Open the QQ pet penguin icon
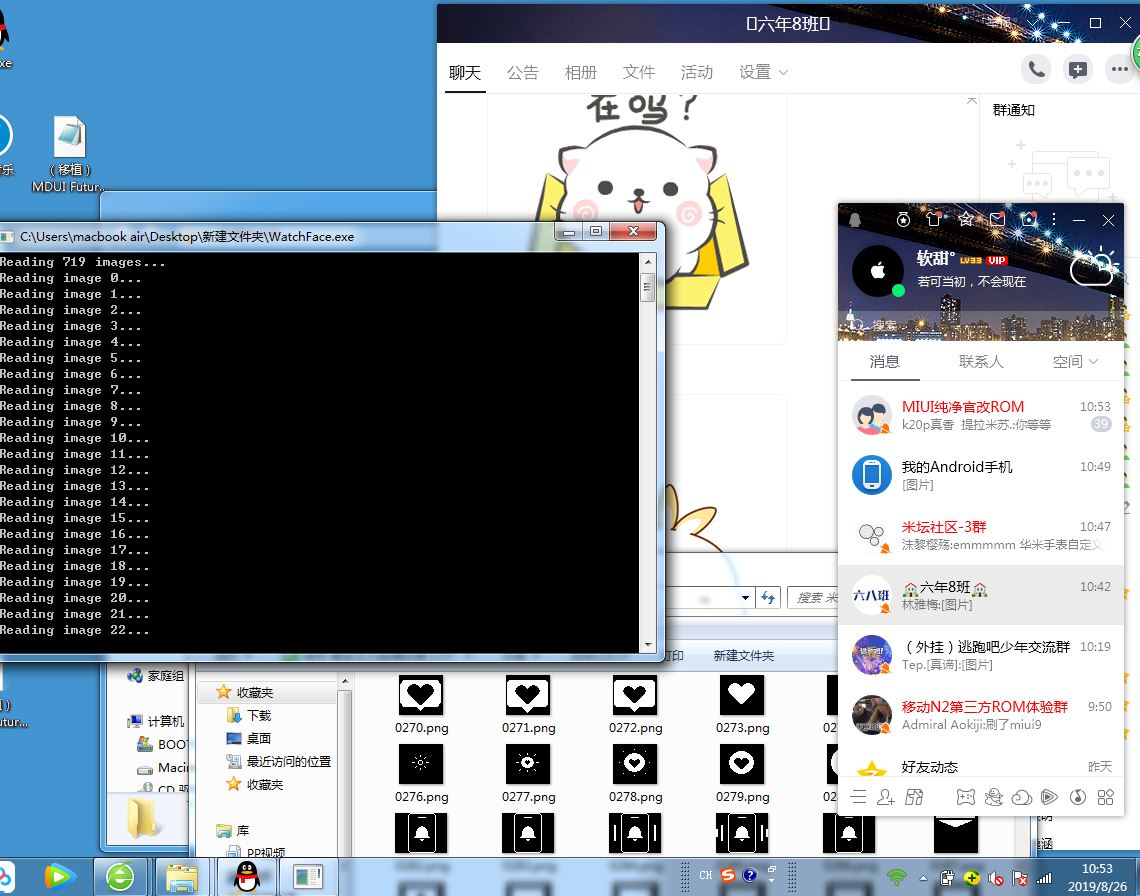Viewport: 1140px width, 896px height. coord(993,797)
